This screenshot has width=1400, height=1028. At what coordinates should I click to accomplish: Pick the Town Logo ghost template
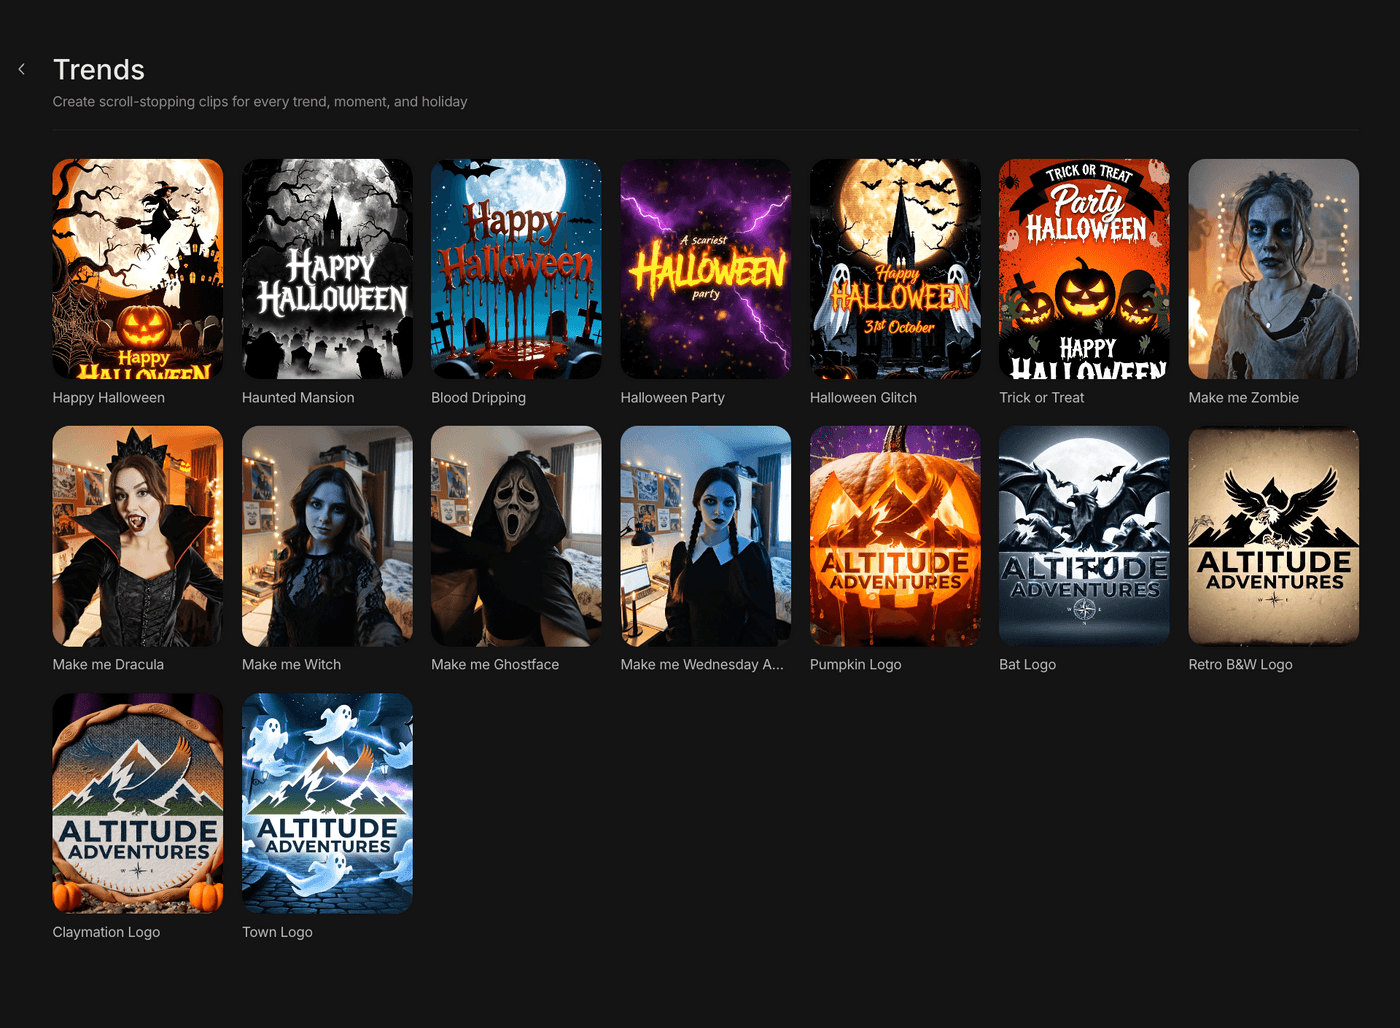(327, 803)
